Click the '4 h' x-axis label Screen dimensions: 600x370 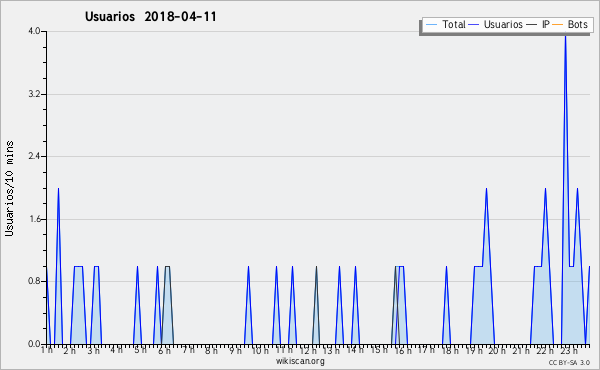116,350
